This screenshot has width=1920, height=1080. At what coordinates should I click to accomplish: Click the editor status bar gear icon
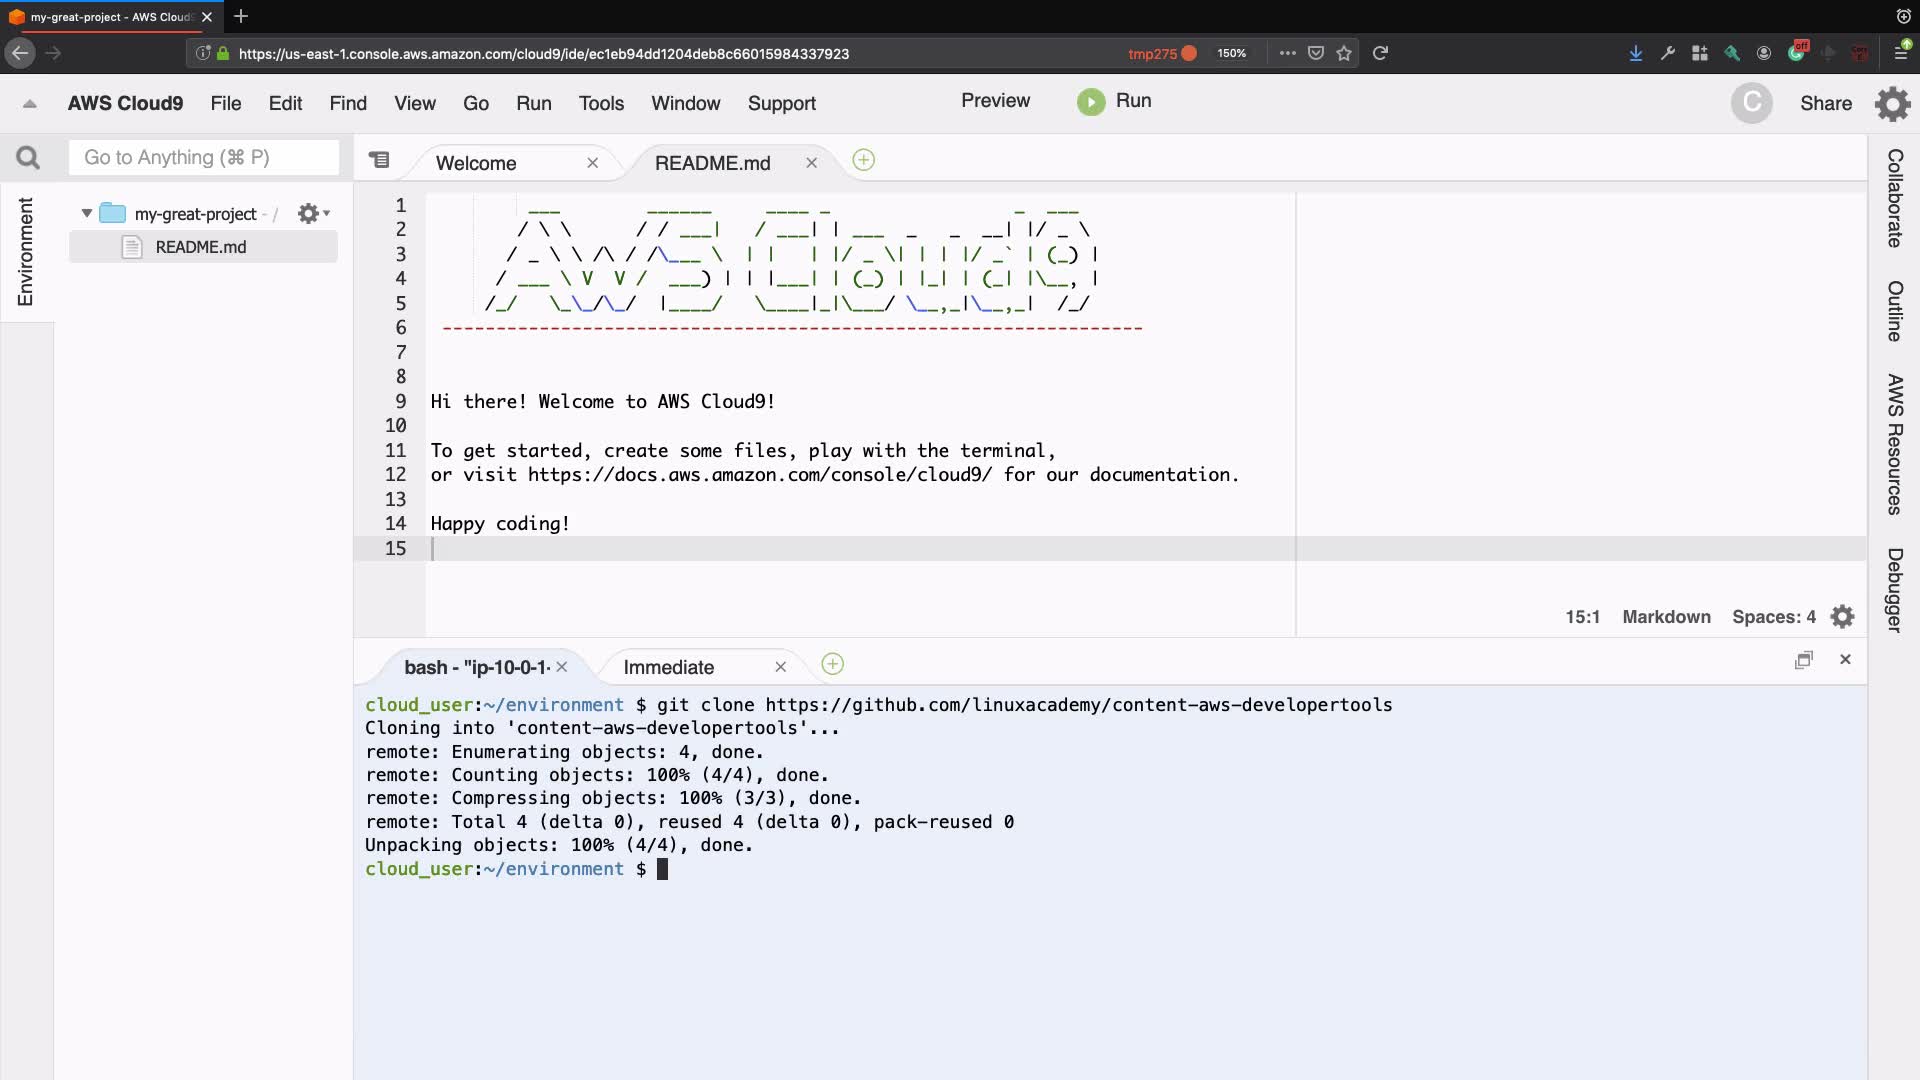click(1842, 617)
